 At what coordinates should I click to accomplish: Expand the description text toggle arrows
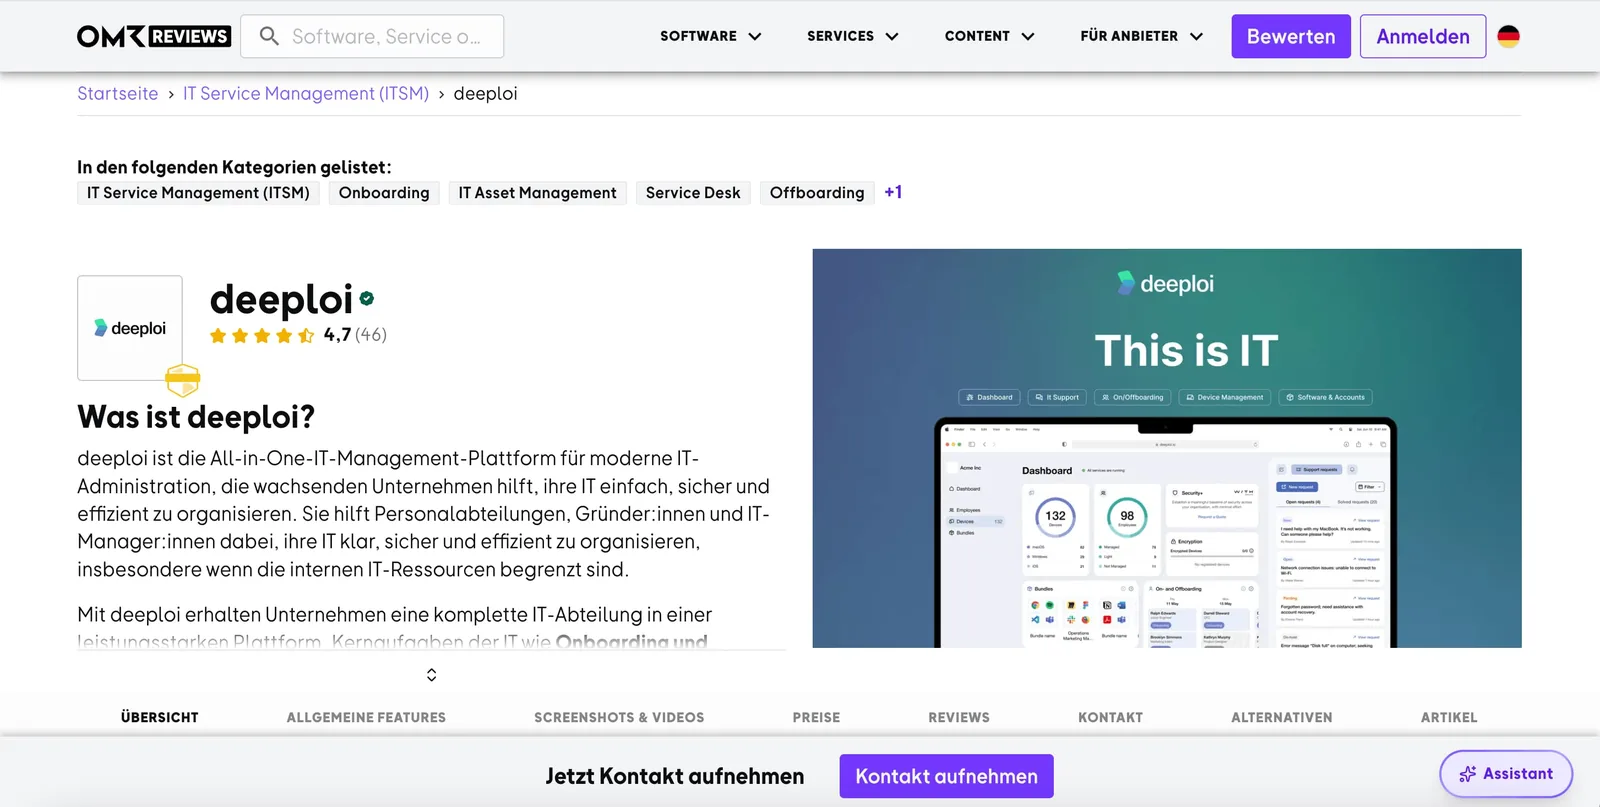click(431, 675)
